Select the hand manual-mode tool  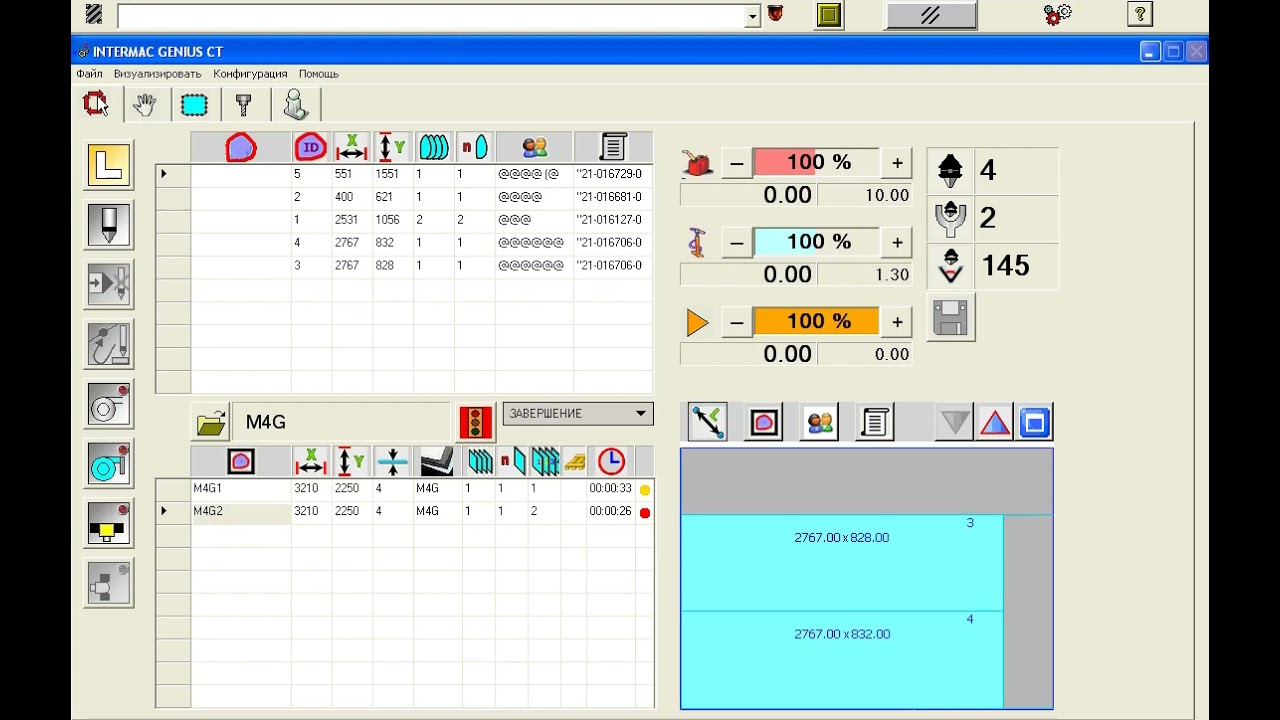point(145,104)
